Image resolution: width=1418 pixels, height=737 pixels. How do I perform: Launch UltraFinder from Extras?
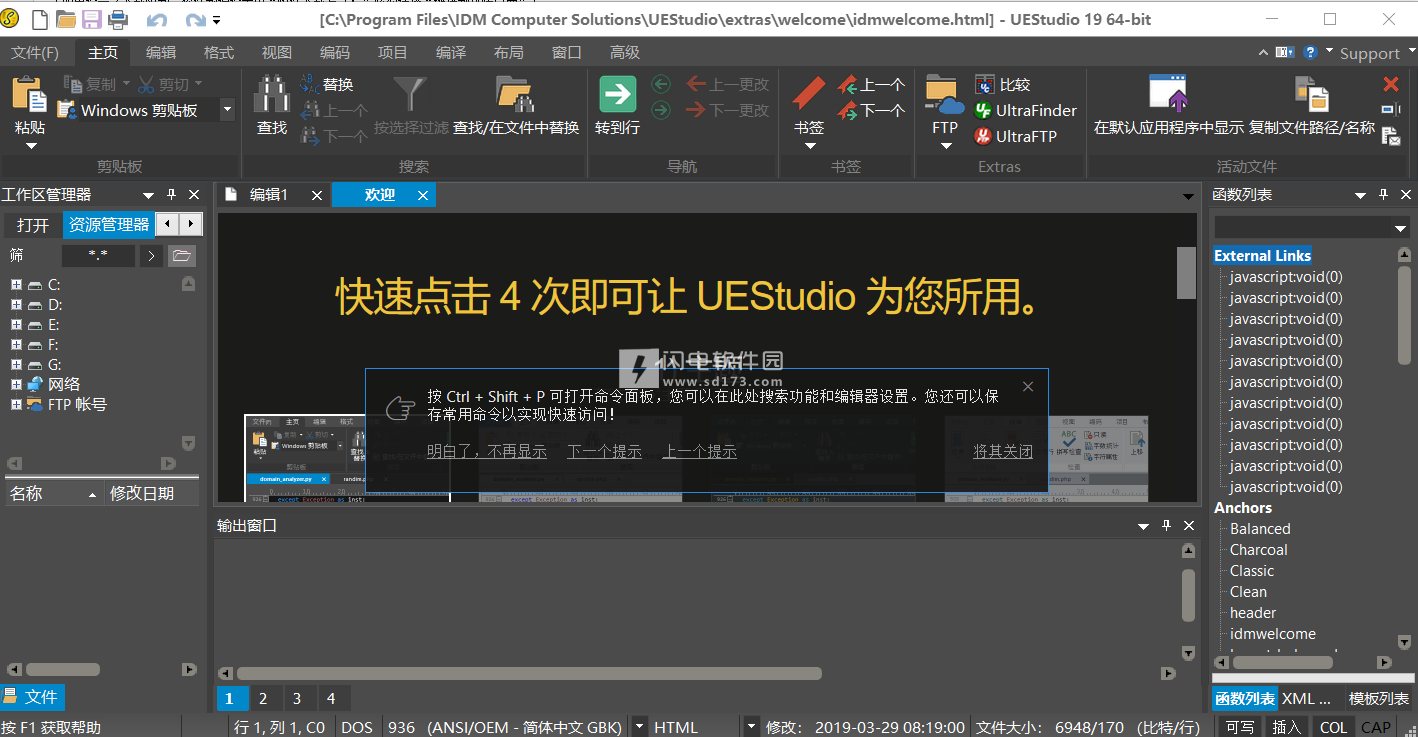point(1025,111)
